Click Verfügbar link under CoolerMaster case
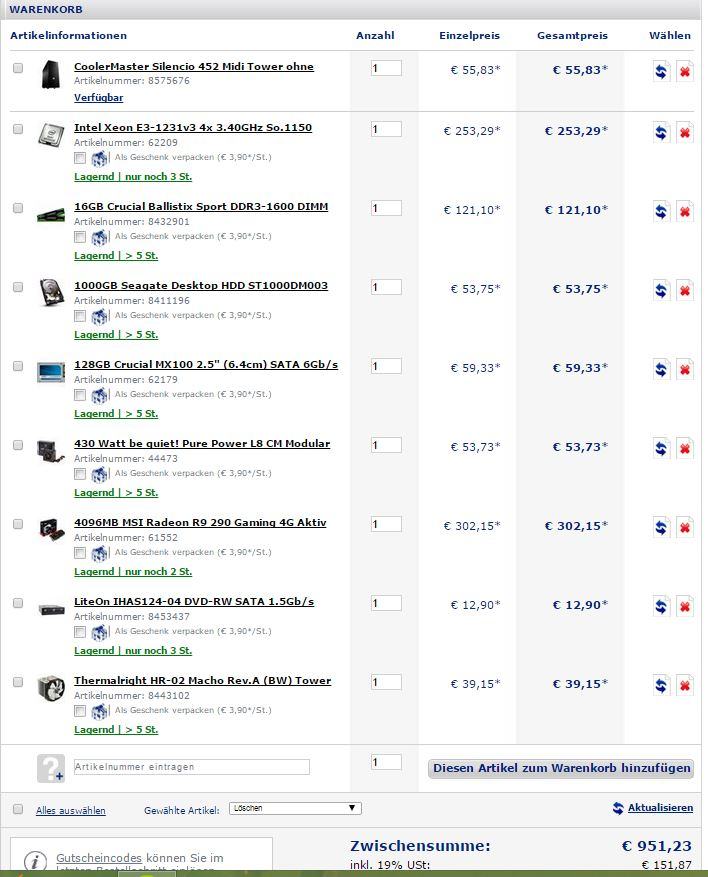This screenshot has width=708, height=877. [98, 98]
